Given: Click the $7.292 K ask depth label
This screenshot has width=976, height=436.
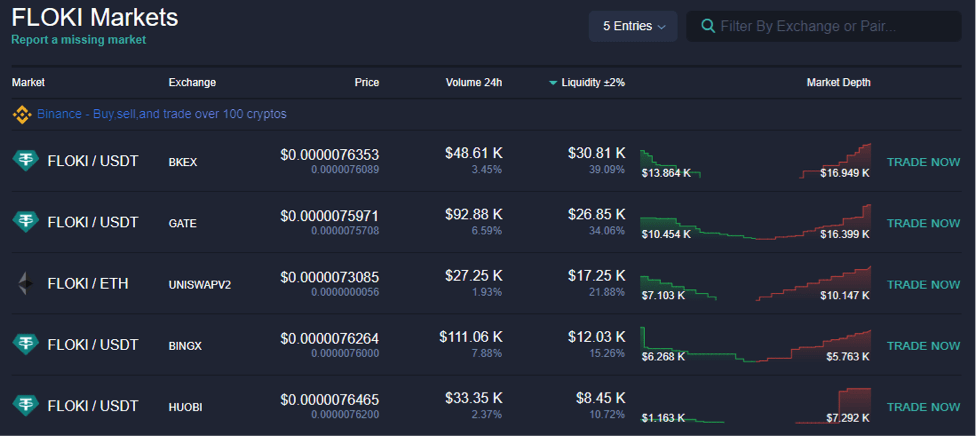Looking at the screenshot, I should [848, 418].
